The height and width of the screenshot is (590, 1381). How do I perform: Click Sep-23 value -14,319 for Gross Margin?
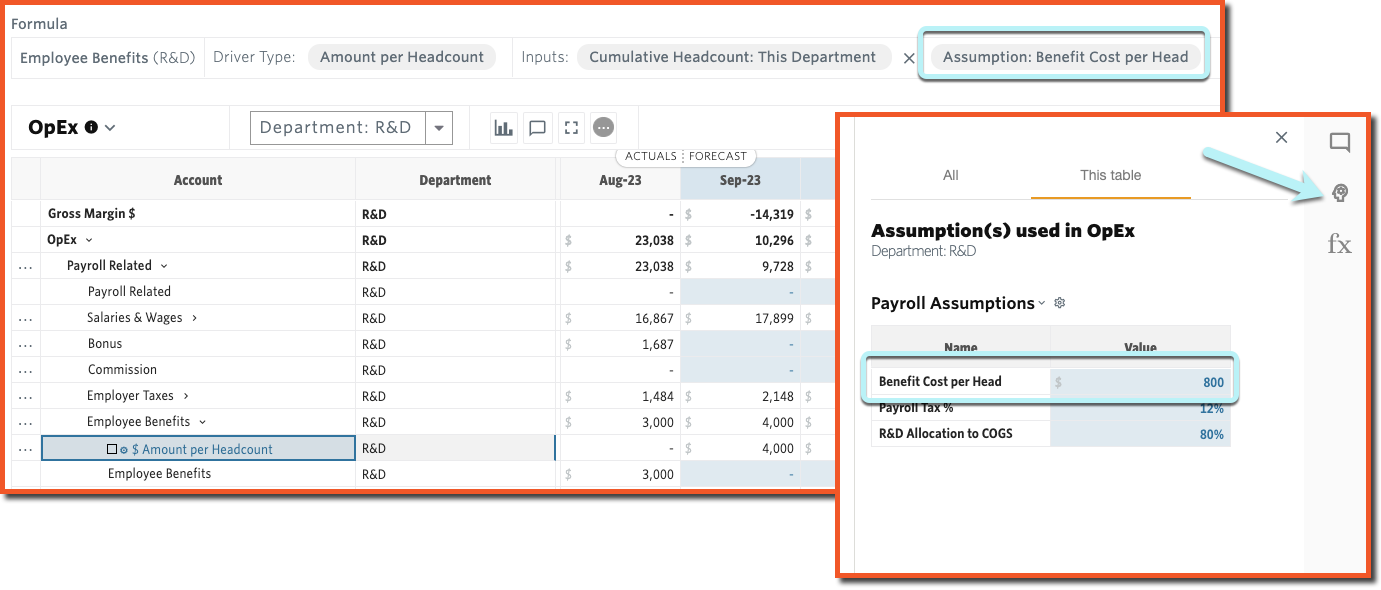[x=740, y=214]
